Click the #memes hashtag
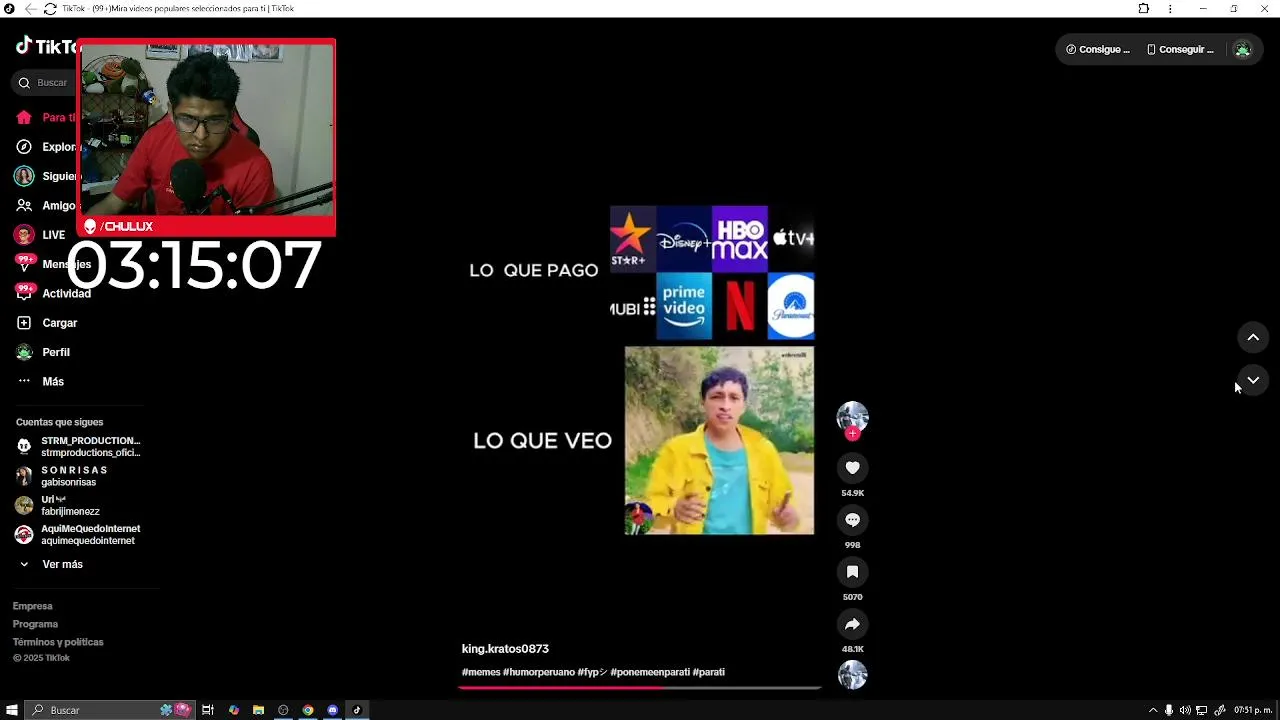This screenshot has height=720, width=1280. click(481, 672)
